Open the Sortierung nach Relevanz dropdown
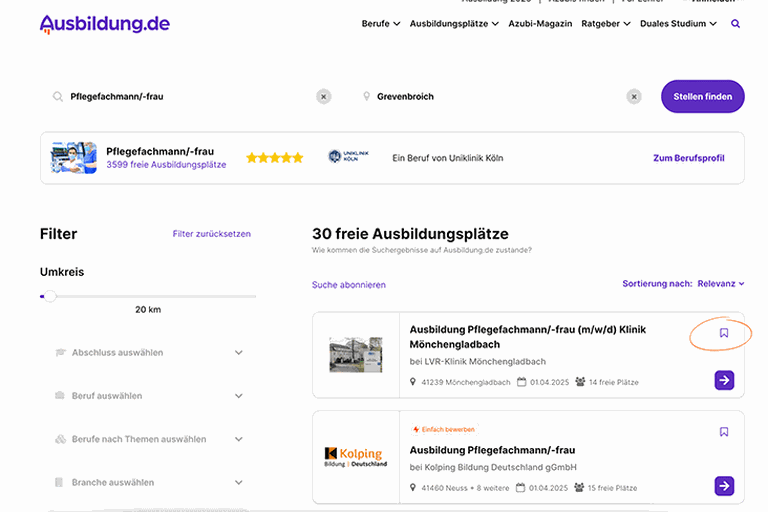This screenshot has height=512, width=768. 720,284
